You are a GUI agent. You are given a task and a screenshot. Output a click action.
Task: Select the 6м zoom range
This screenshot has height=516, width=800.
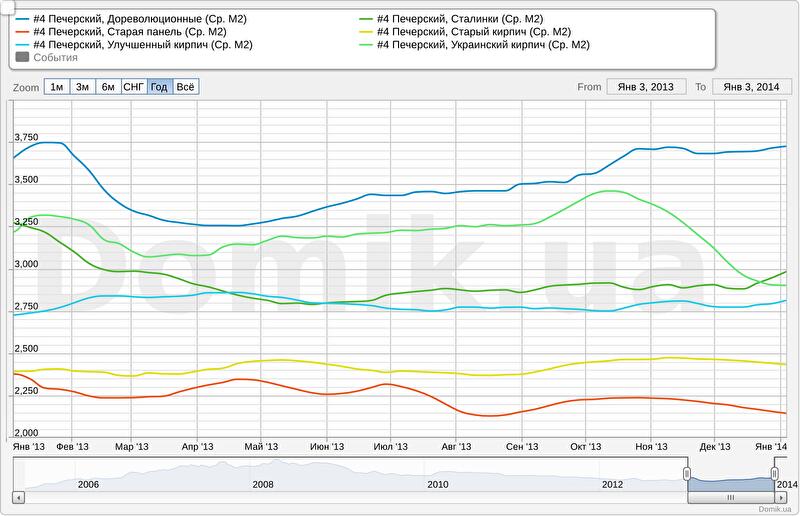point(108,87)
